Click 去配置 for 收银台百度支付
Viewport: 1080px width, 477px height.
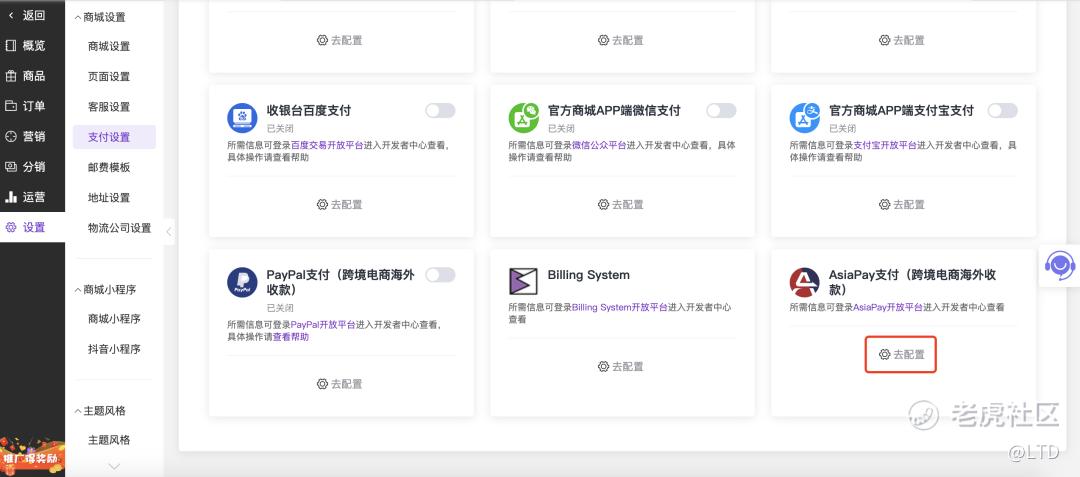coord(340,204)
